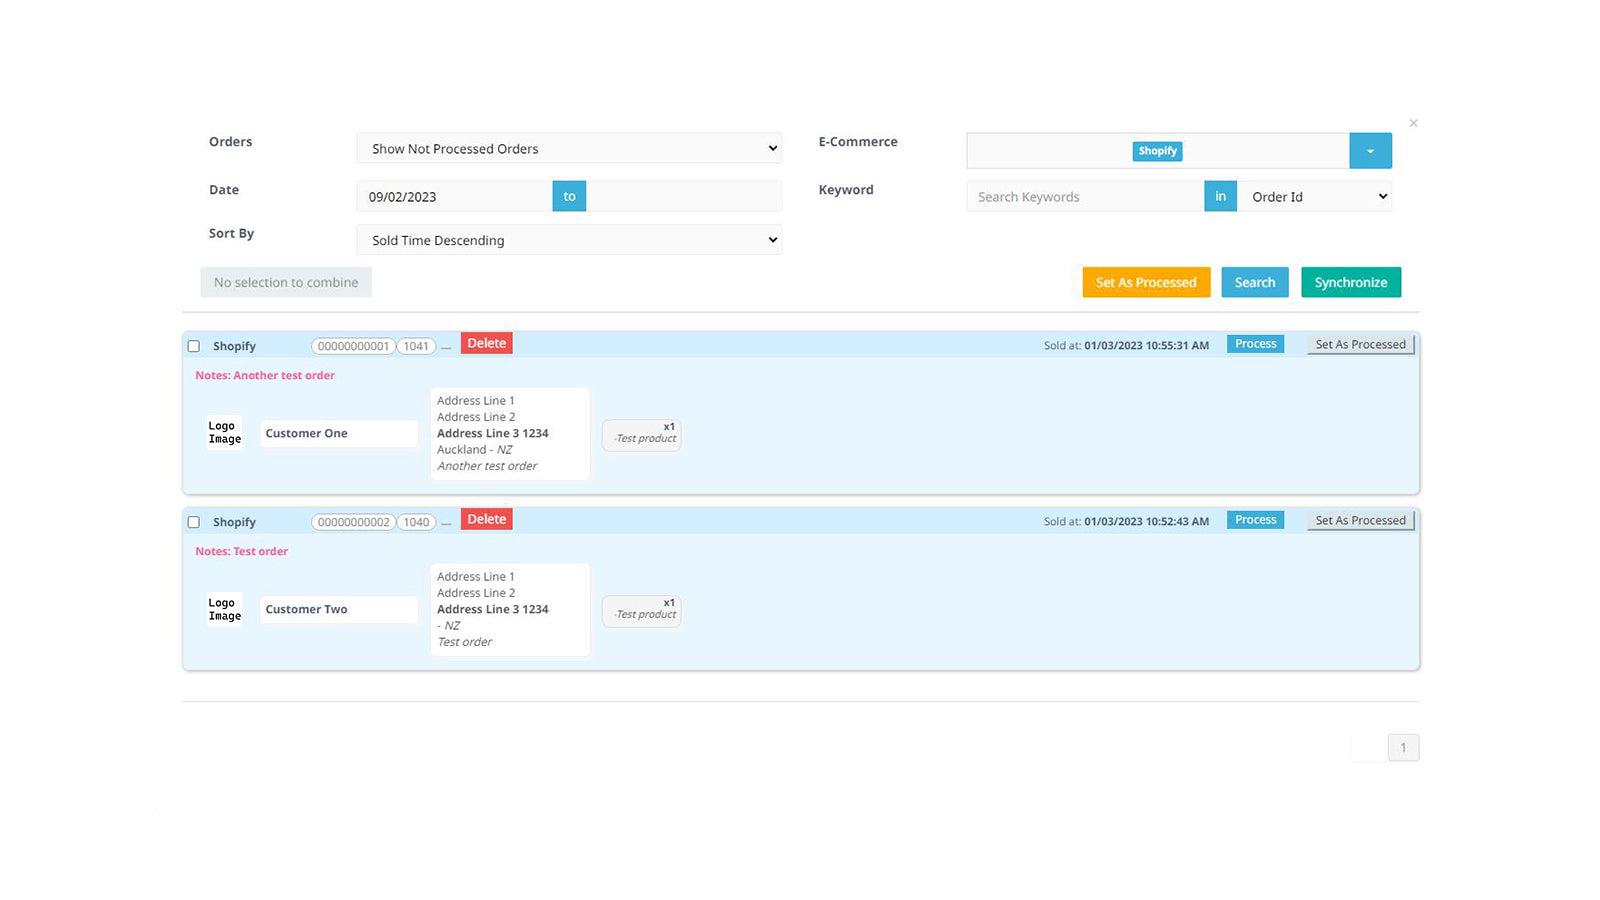The image size is (1600, 900).
Task: Select page 1 in the pagination control
Action: 1403,747
